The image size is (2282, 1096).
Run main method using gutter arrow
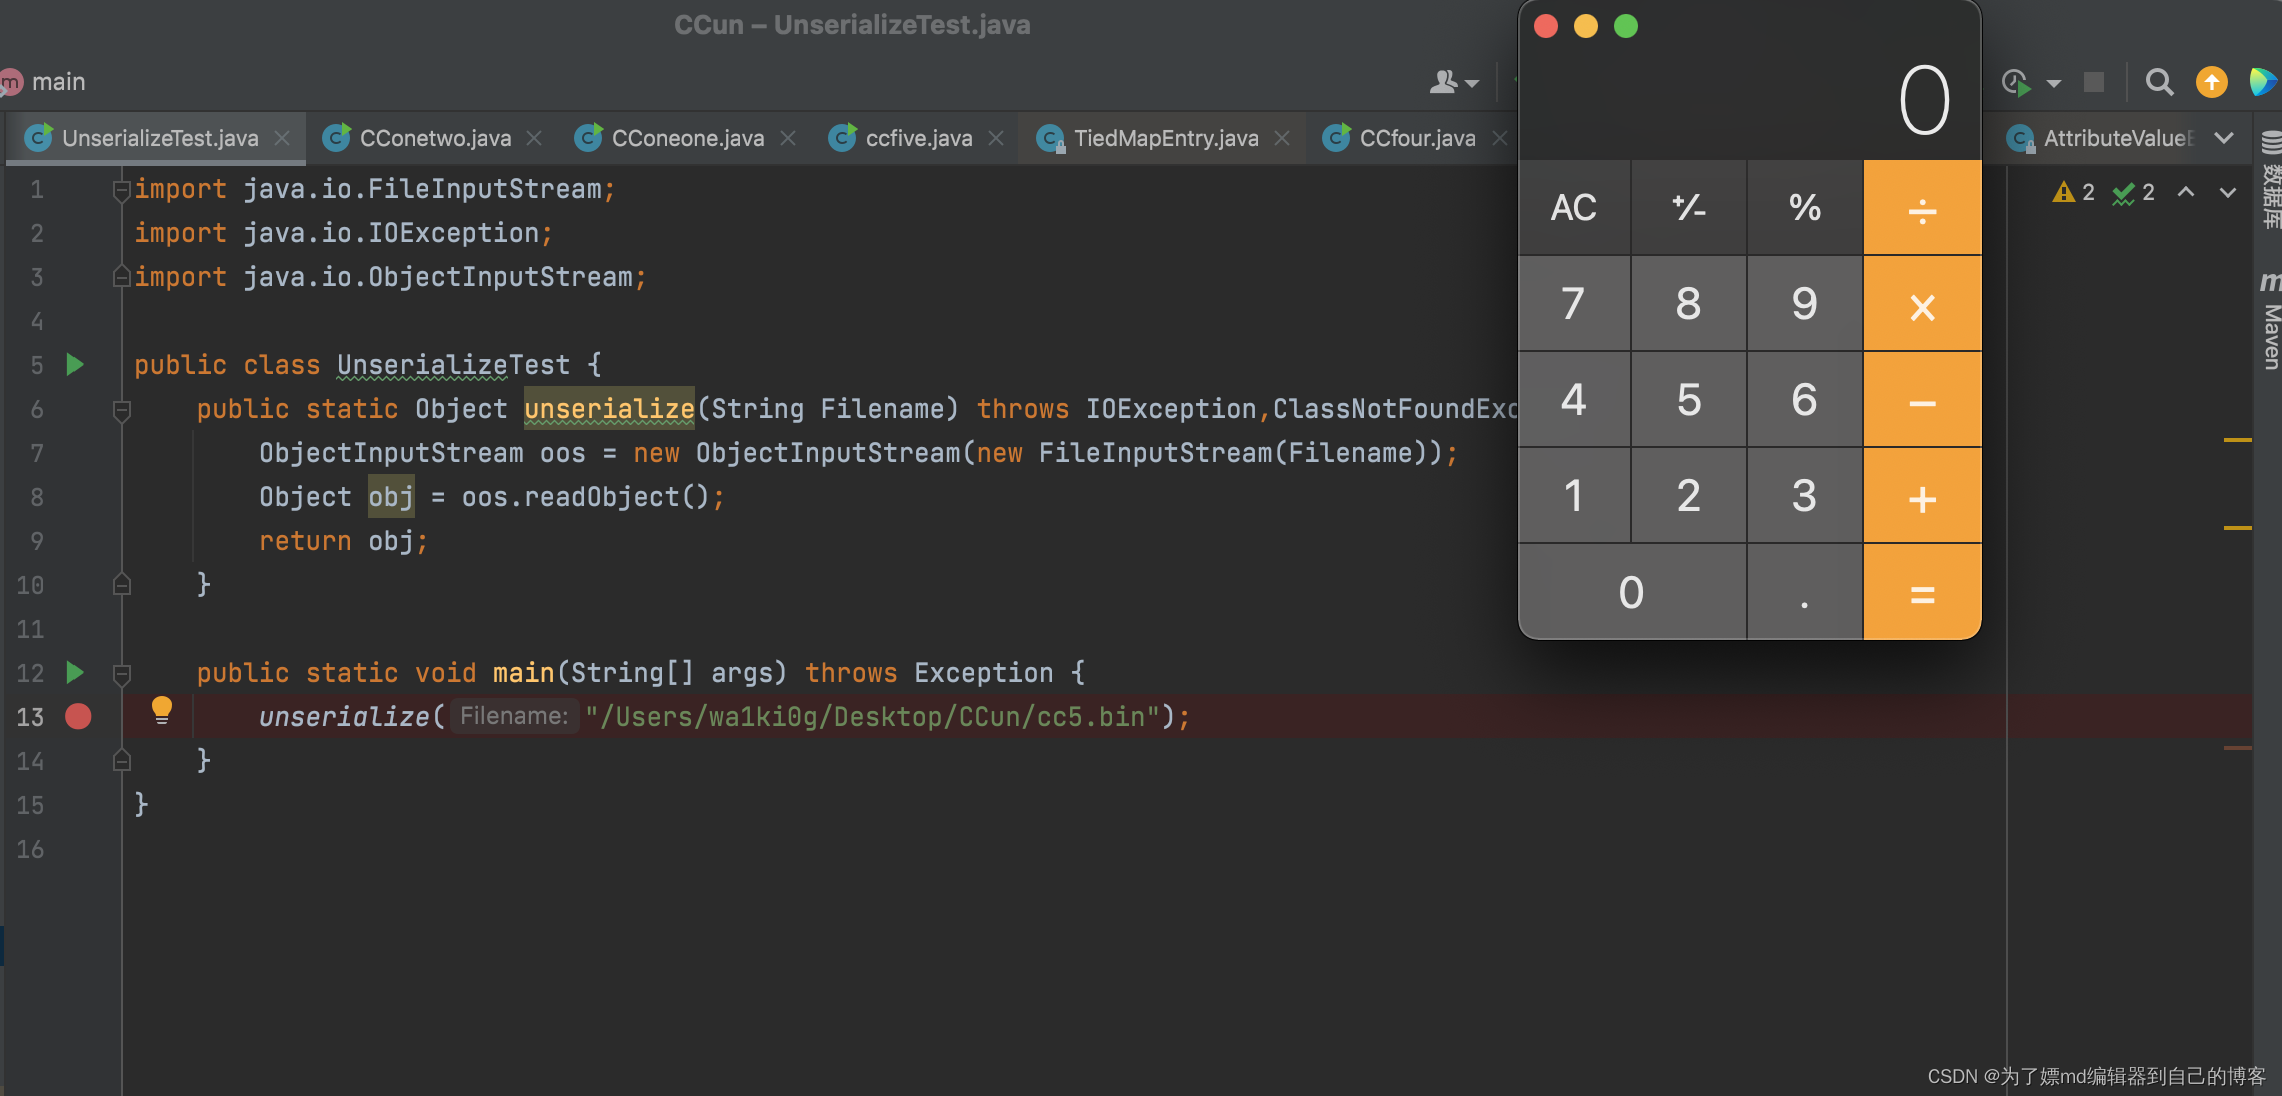(75, 672)
